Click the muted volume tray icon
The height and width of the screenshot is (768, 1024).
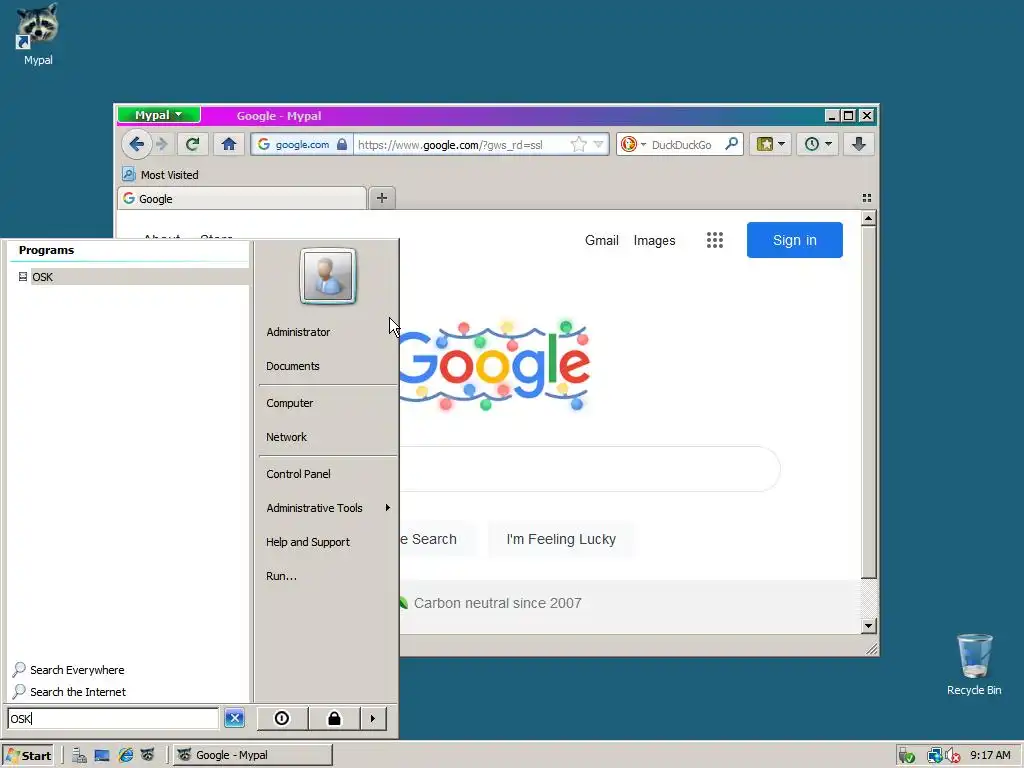tap(953, 756)
